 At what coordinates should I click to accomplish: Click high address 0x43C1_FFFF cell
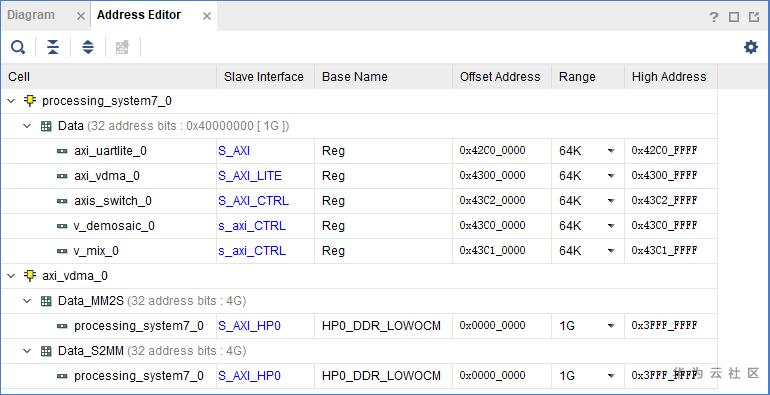(x=664, y=251)
